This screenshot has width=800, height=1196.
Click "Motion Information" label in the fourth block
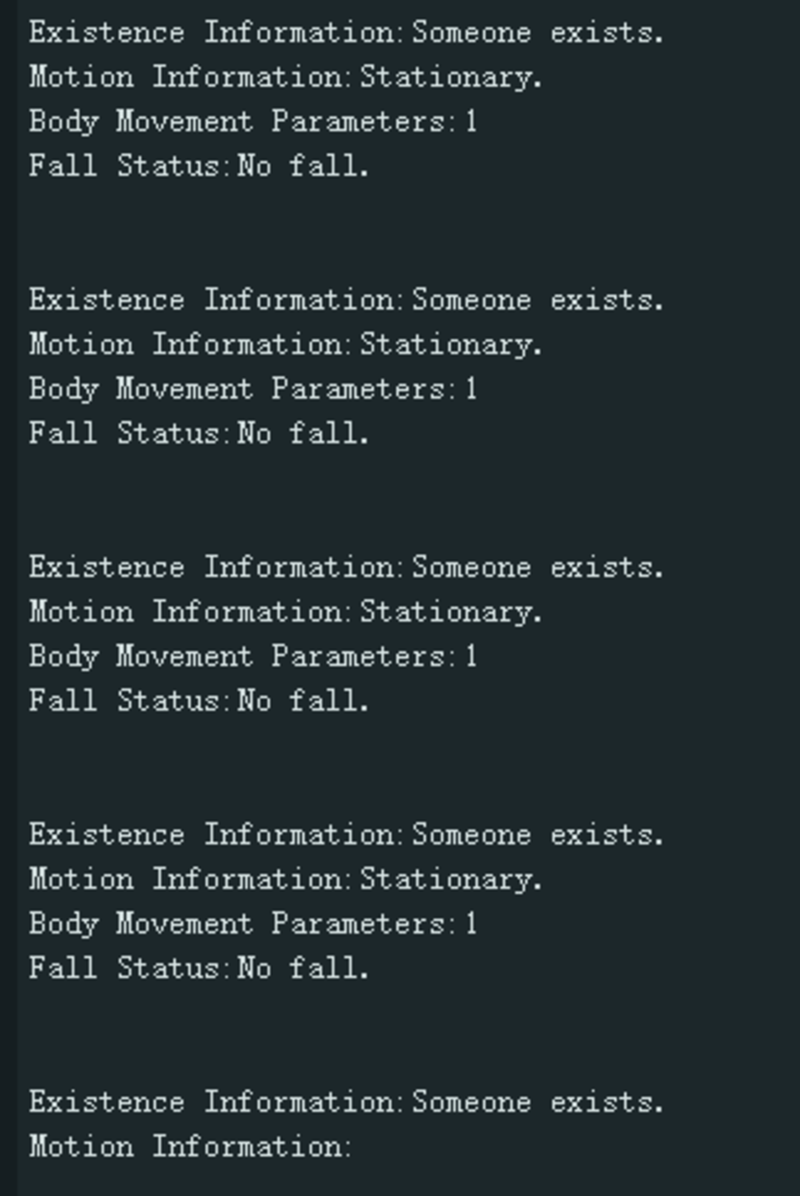pyautogui.click(x=189, y=879)
